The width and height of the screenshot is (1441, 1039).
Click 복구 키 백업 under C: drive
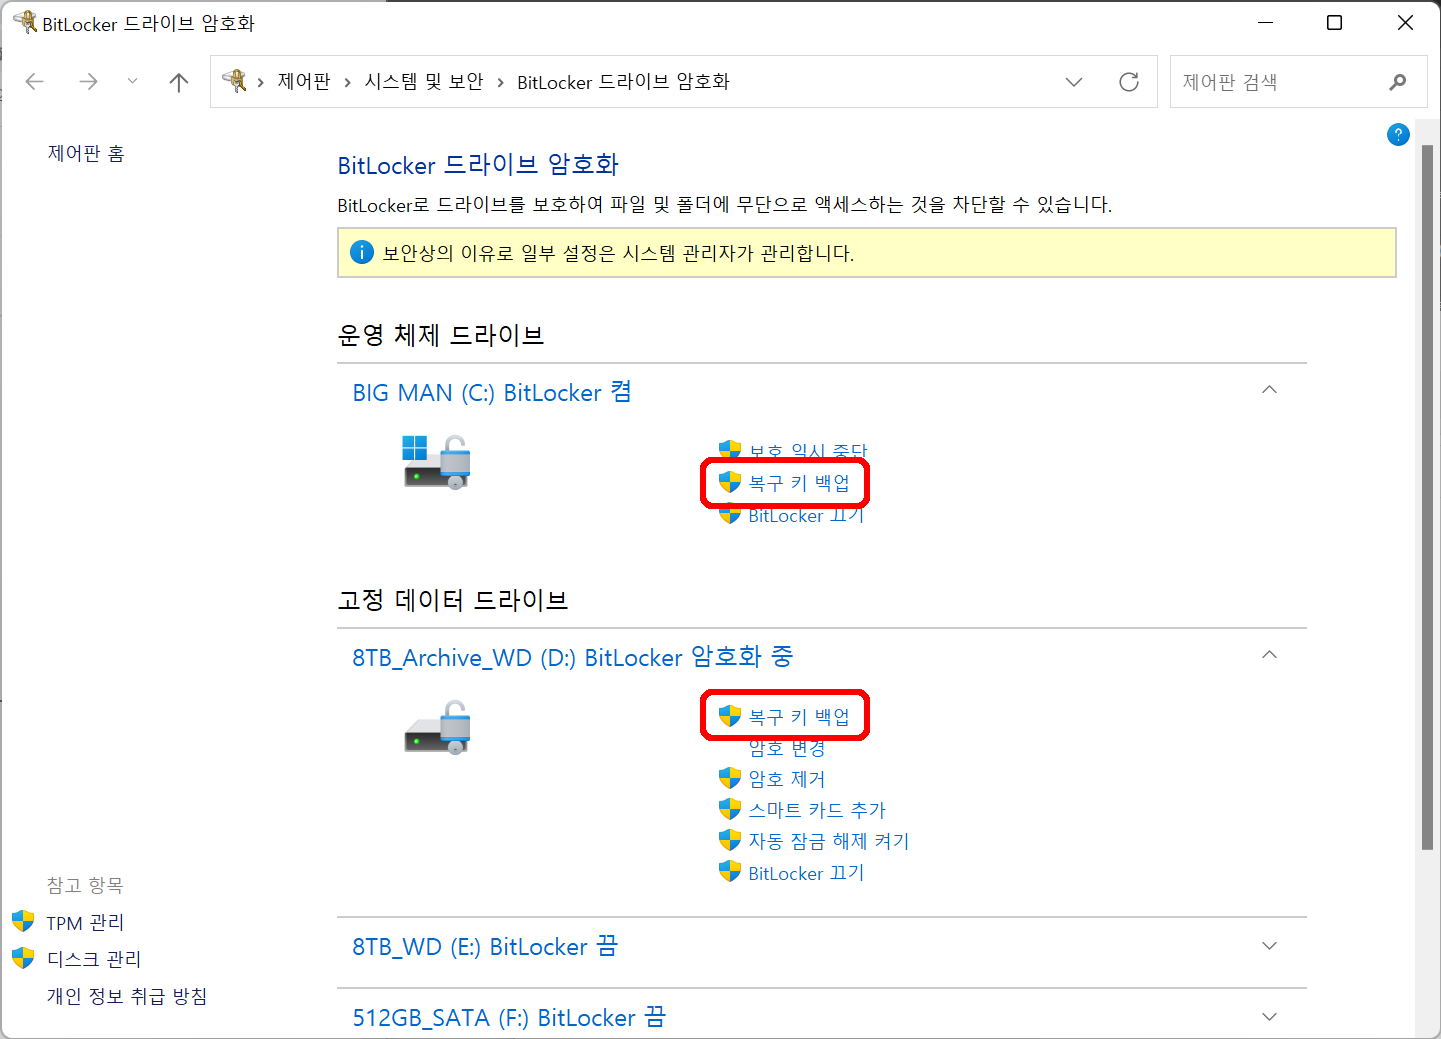coord(799,483)
